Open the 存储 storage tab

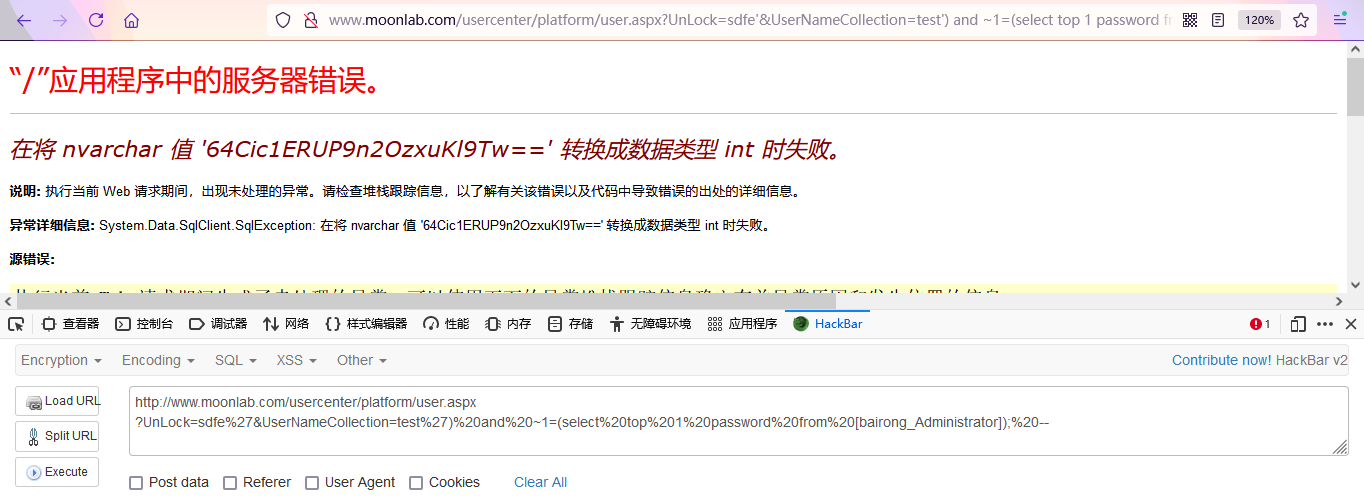[570, 324]
